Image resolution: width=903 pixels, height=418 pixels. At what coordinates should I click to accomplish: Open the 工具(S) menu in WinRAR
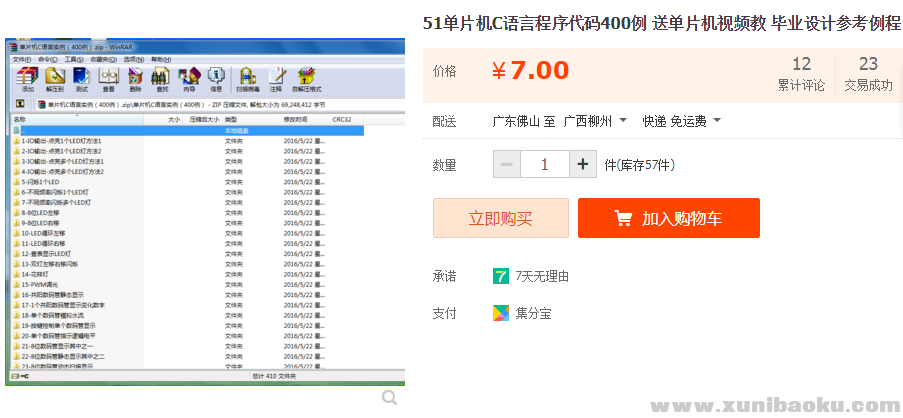(73, 59)
